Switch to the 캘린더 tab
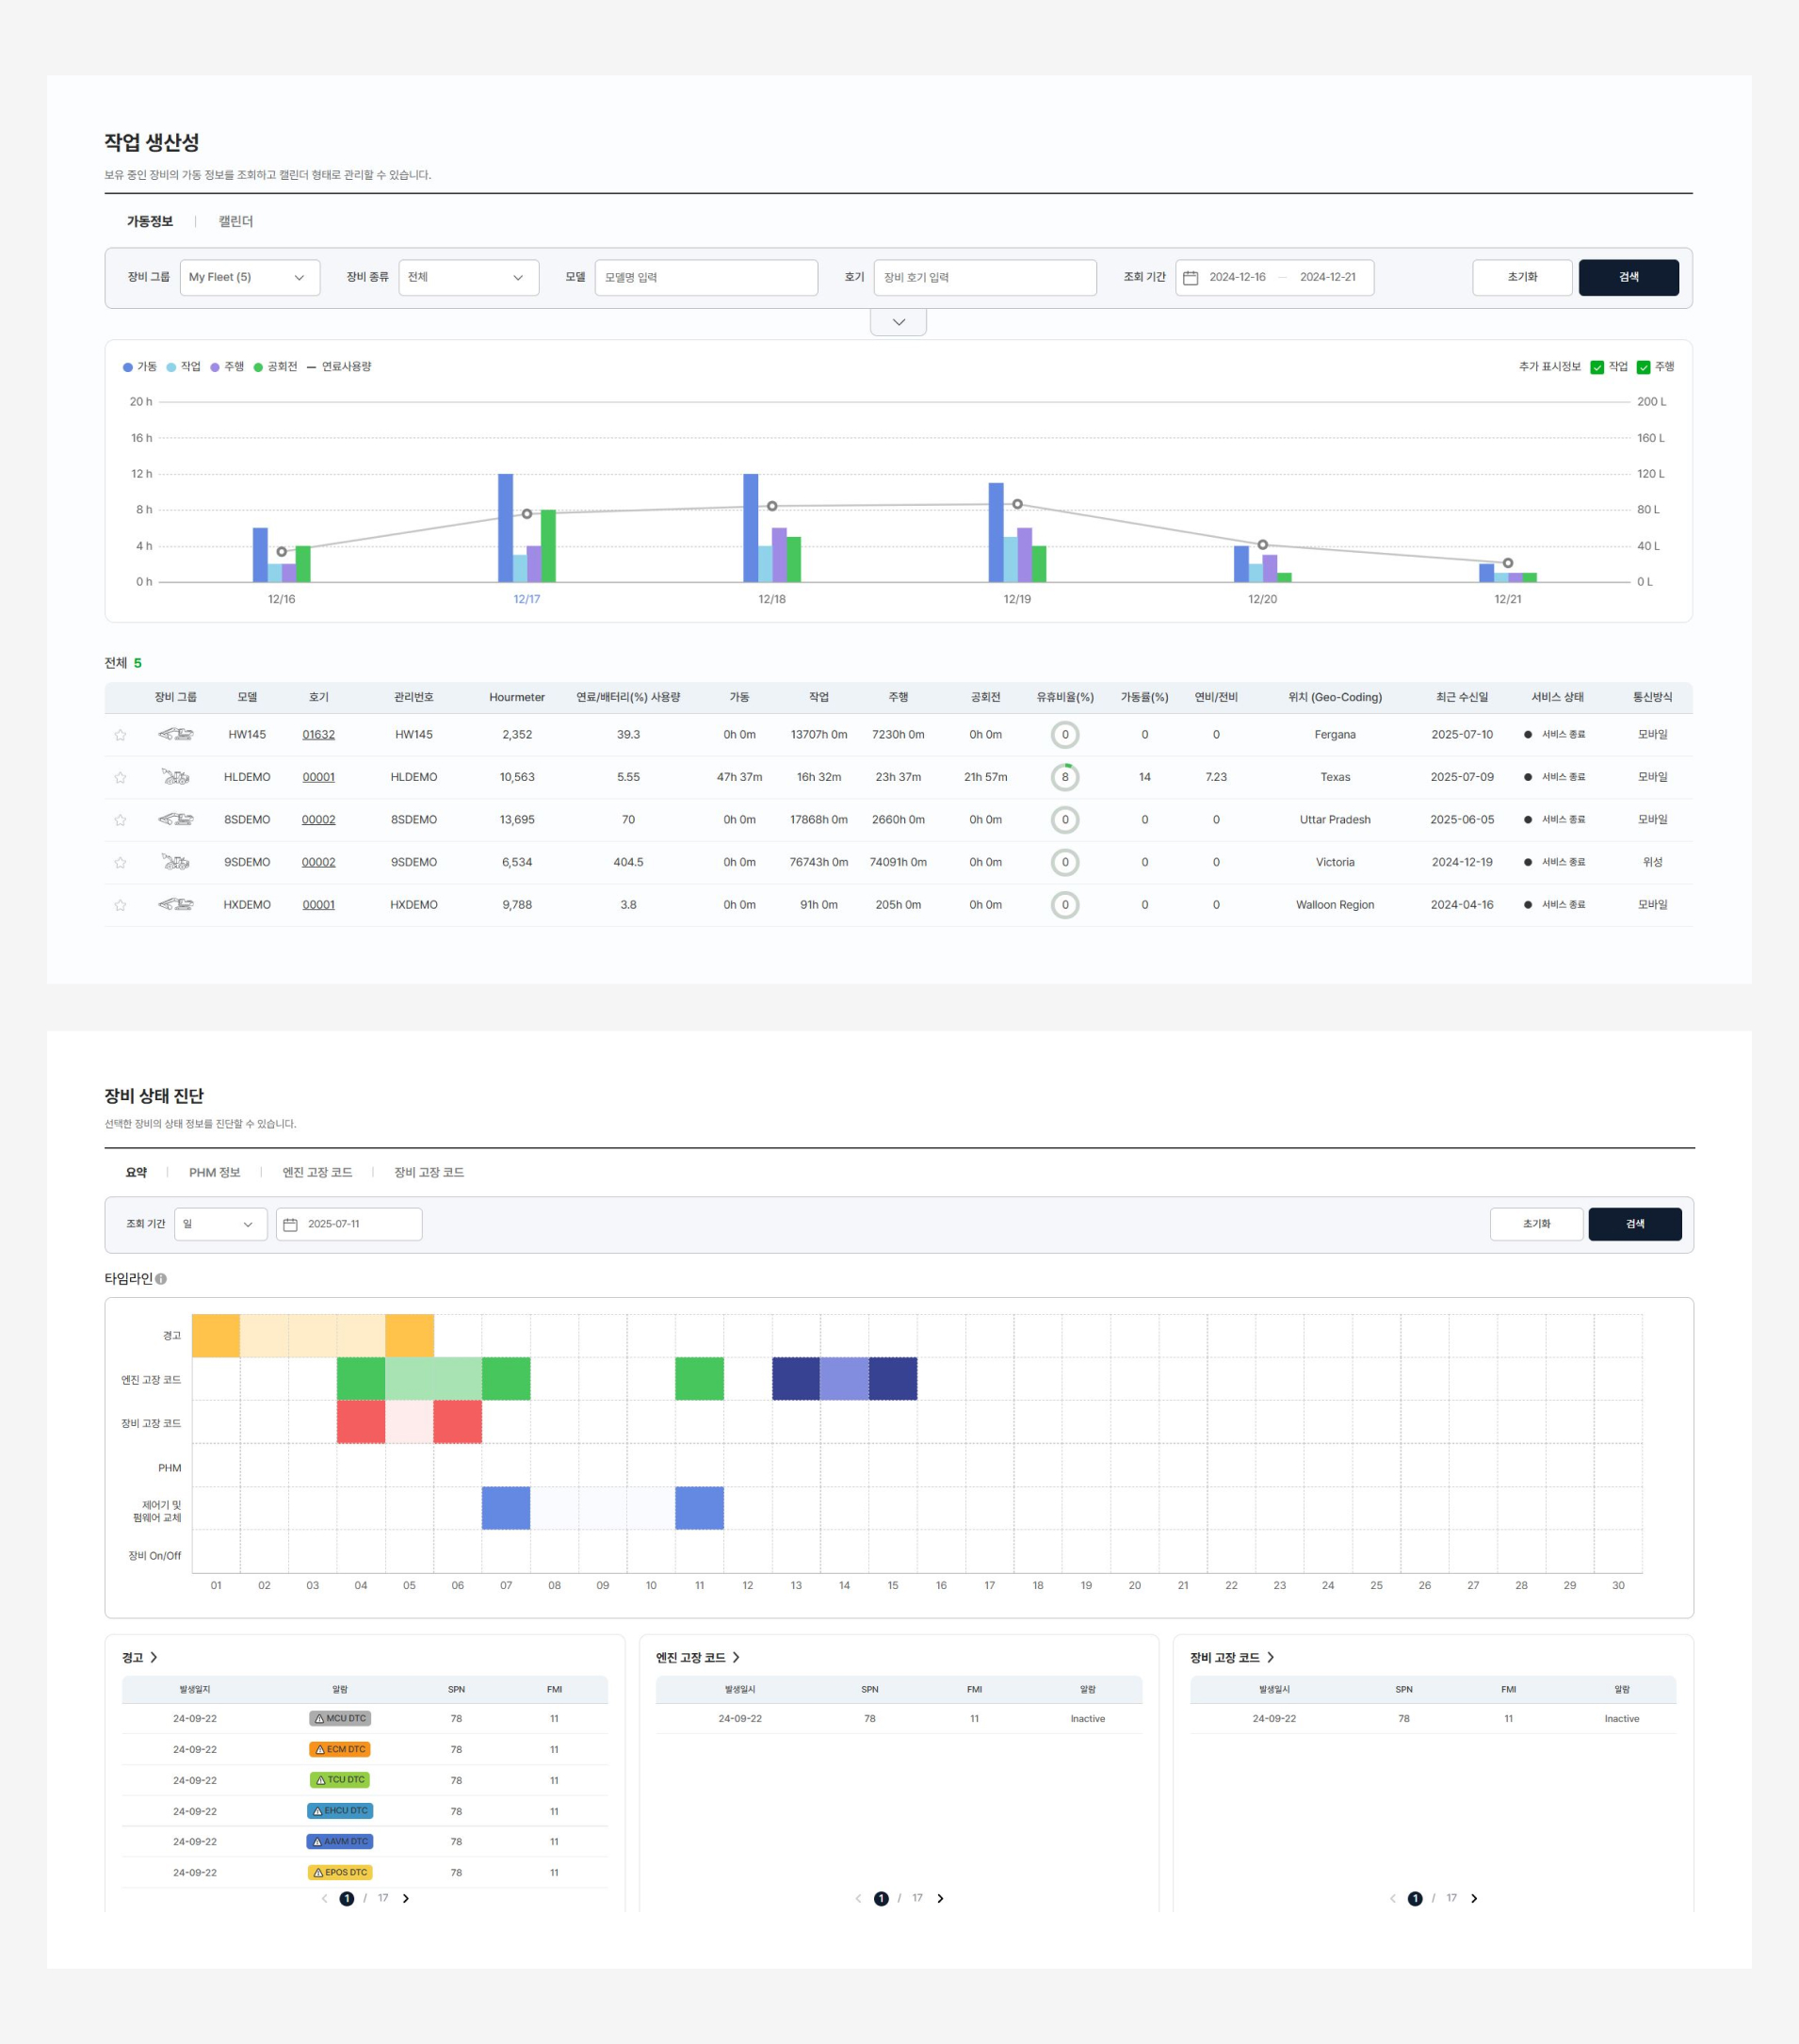The height and width of the screenshot is (2044, 1799). (x=236, y=221)
